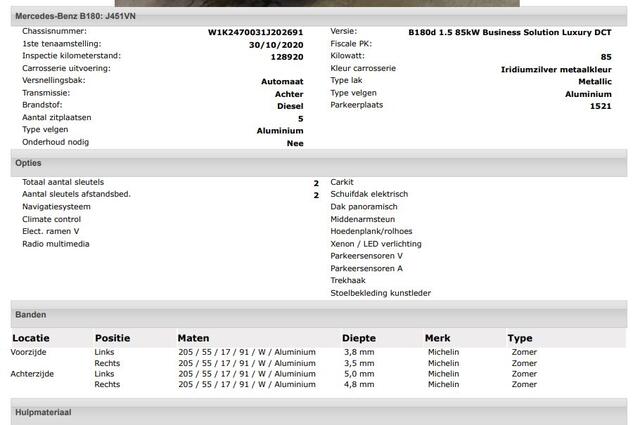640x425 pixels.
Task: Select the Carrosserie uitvoering: label
Action: pyautogui.click(x=66, y=68)
